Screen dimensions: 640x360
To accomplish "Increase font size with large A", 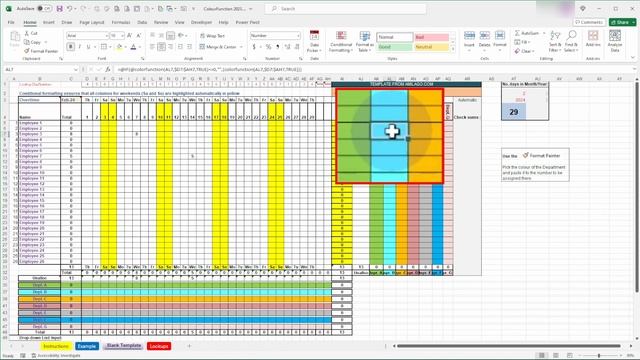I will (x=130, y=36).
